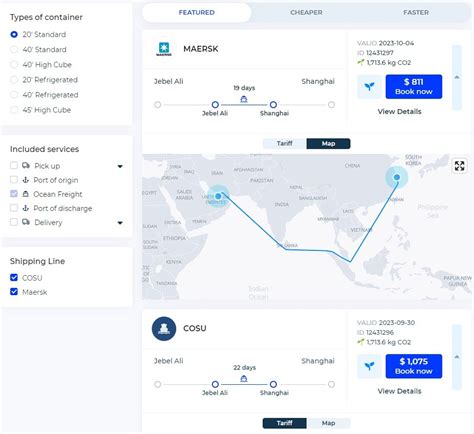Collapse Maersk offer with up arrow
Screen dimensions: 474x434
457,77
